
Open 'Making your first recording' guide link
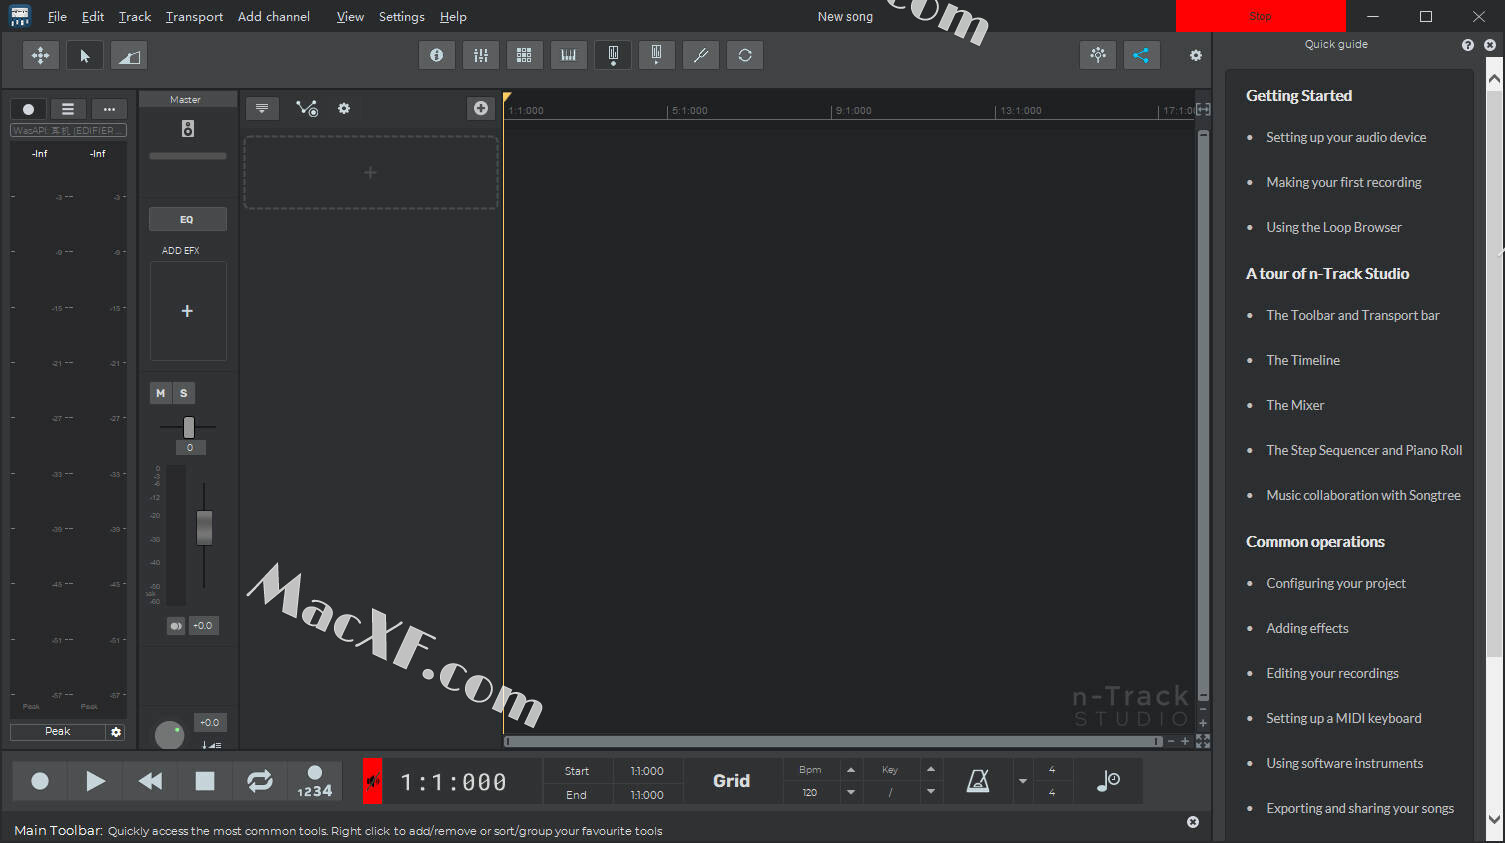pyautogui.click(x=1343, y=182)
